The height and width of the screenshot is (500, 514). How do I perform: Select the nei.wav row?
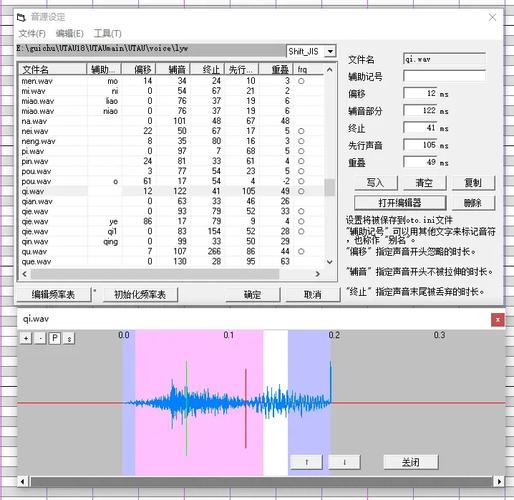click(x=171, y=131)
